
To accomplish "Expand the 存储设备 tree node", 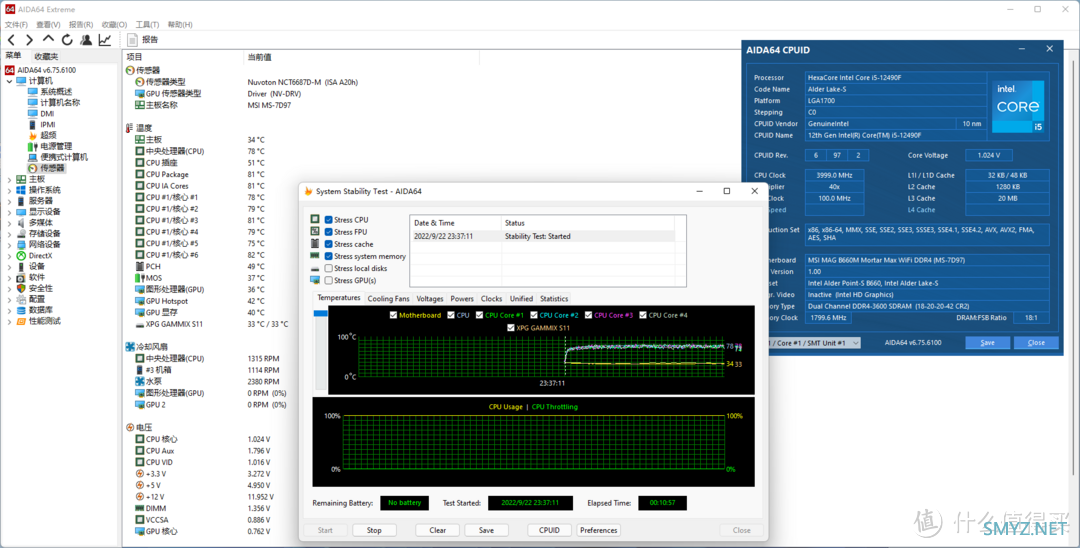I will click(9, 234).
